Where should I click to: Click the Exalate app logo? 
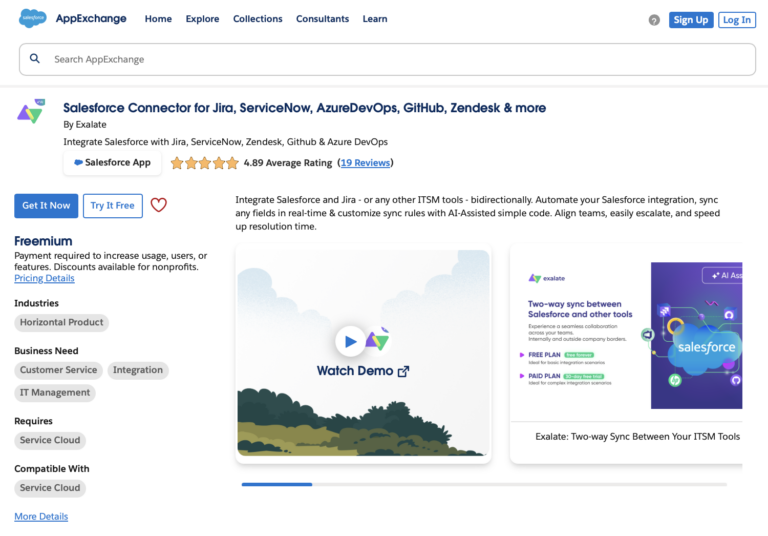tap(31, 112)
